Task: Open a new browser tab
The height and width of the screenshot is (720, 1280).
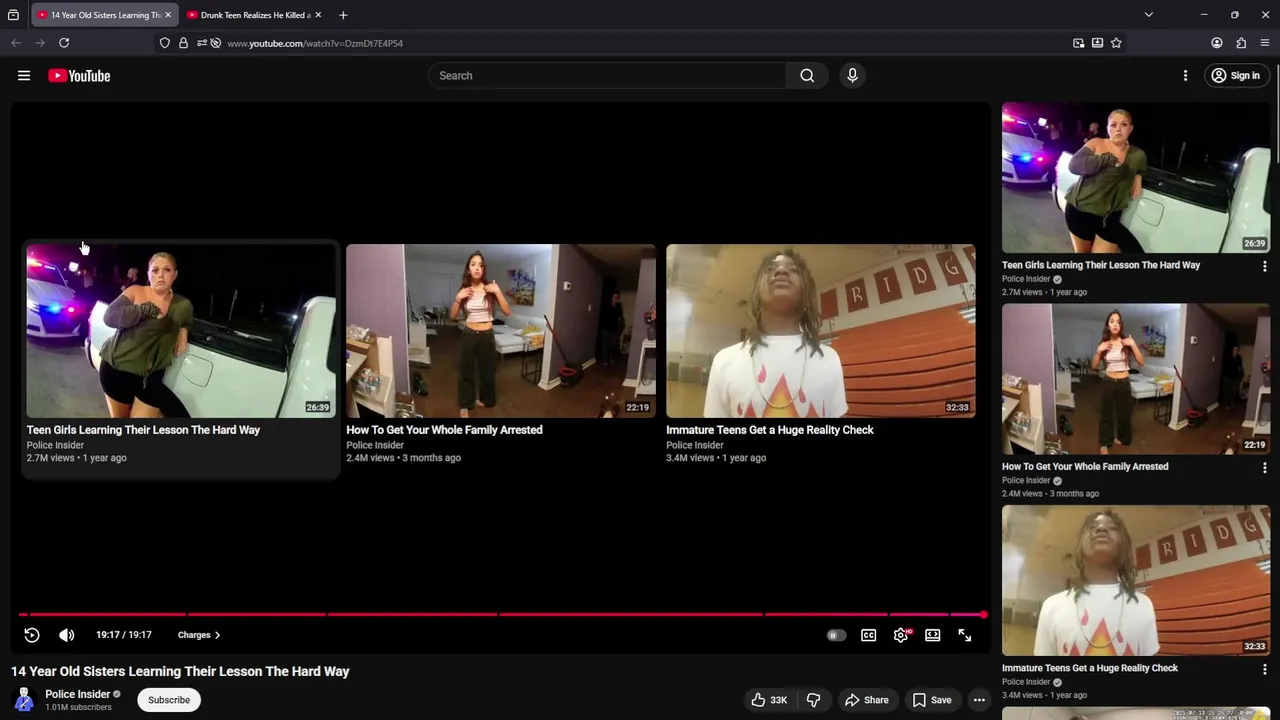Action: point(343,15)
